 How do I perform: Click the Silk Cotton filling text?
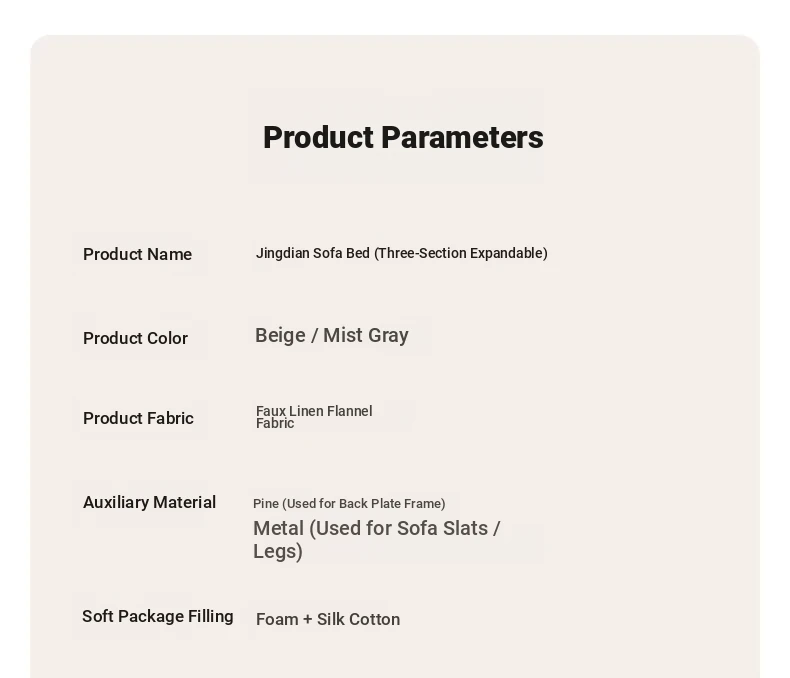click(x=359, y=619)
